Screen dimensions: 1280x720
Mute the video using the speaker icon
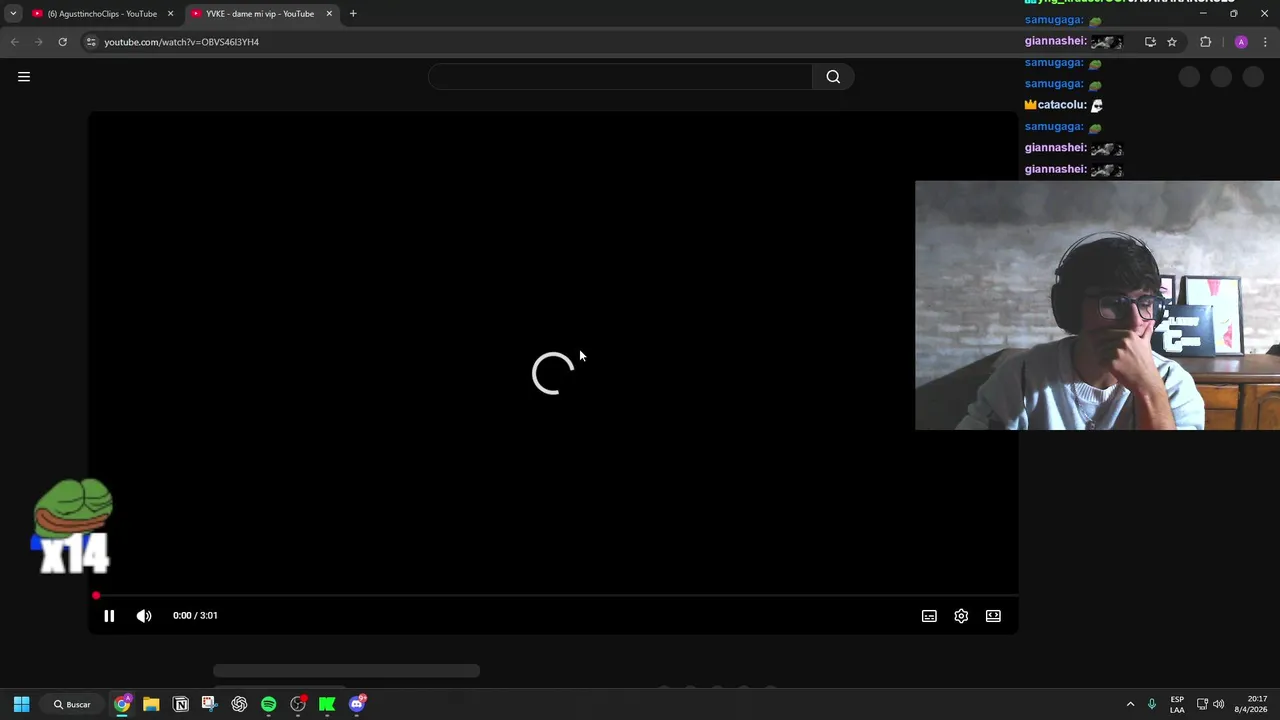(x=144, y=616)
